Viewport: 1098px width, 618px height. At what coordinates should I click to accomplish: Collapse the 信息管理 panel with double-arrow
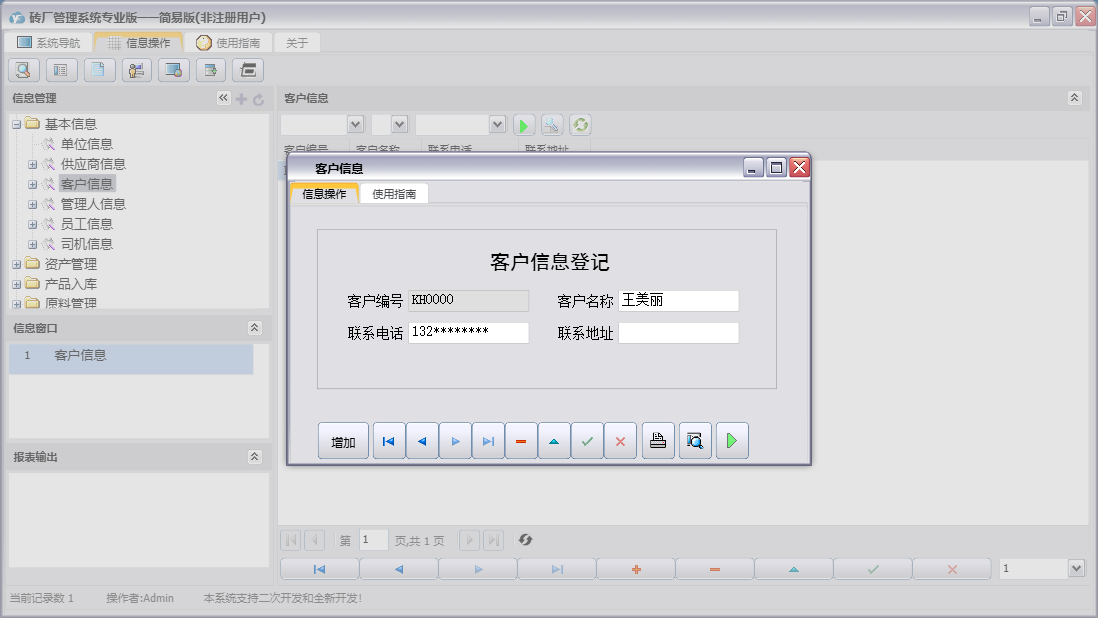(x=223, y=98)
